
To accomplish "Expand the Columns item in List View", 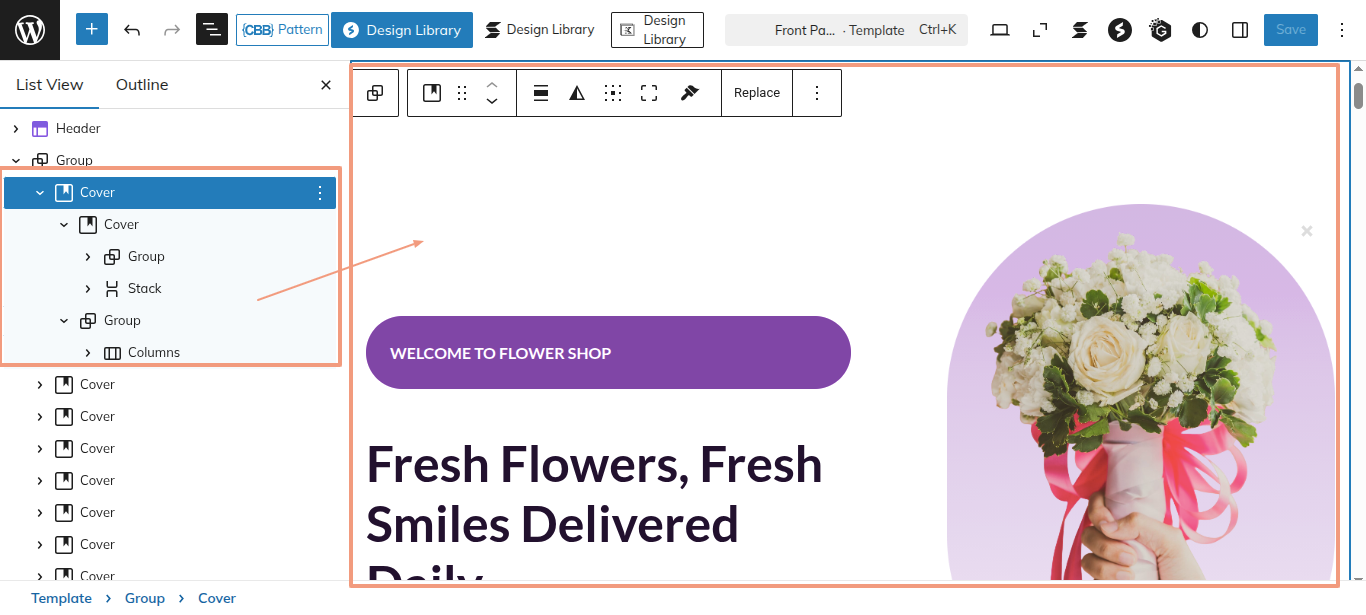I will tap(88, 353).
